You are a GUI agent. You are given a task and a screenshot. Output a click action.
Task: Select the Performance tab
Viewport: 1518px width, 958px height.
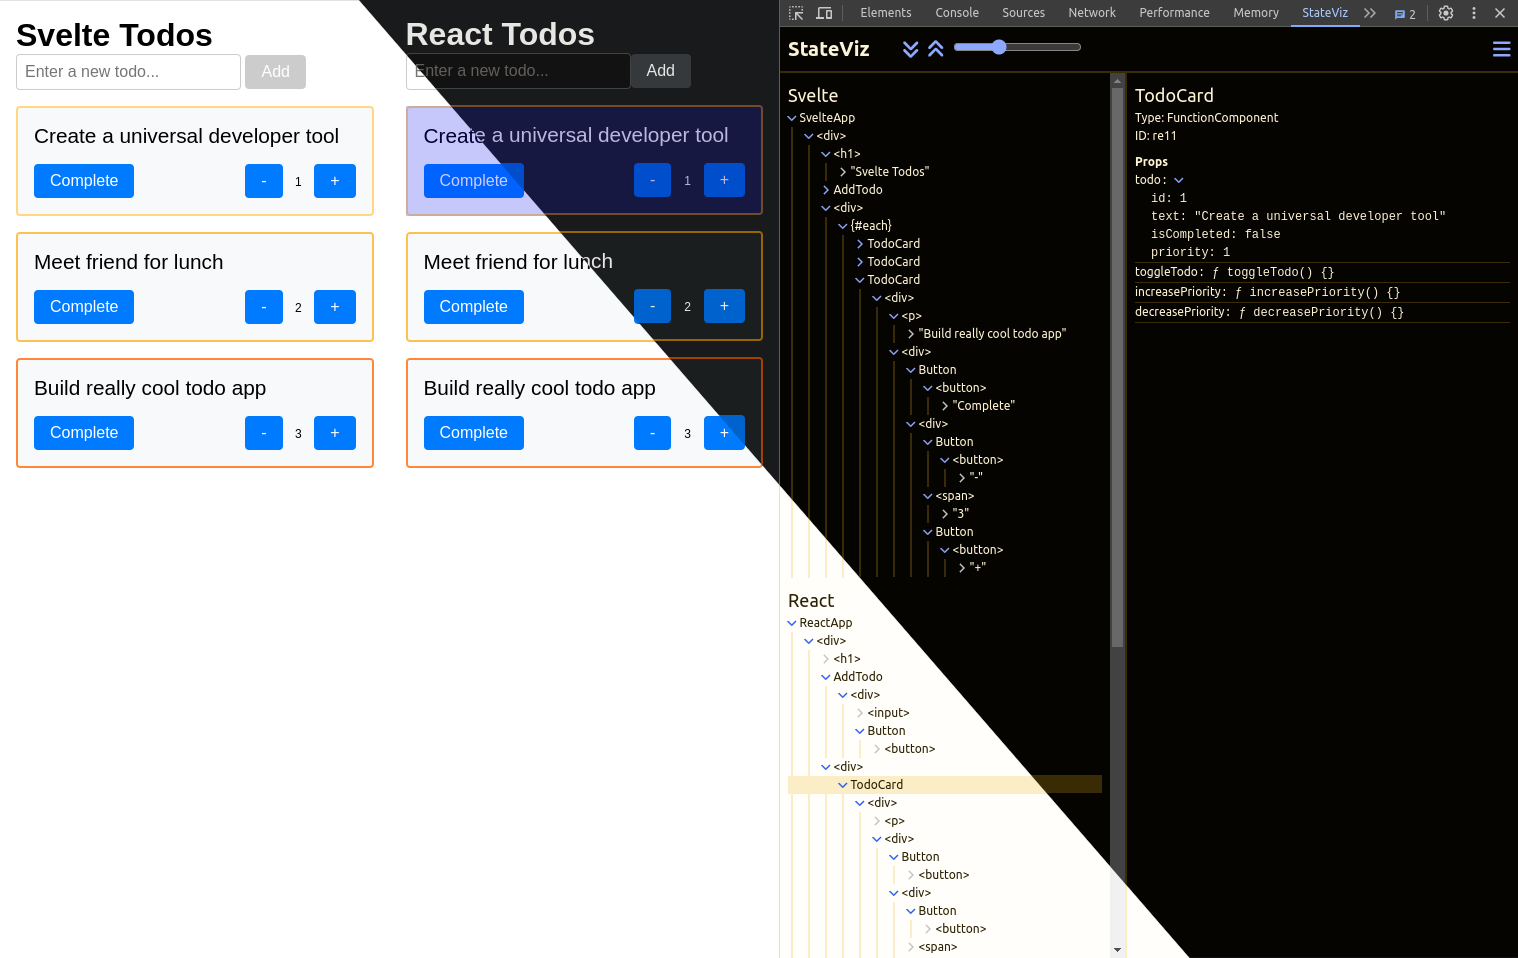click(x=1175, y=13)
